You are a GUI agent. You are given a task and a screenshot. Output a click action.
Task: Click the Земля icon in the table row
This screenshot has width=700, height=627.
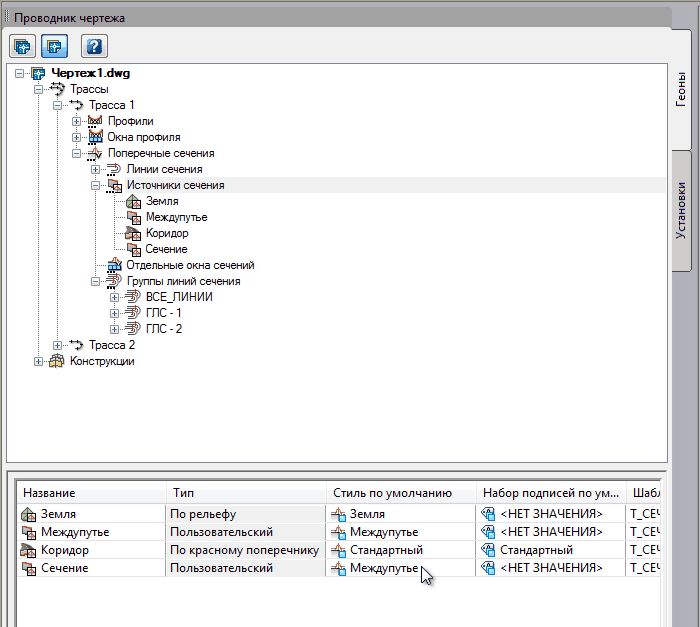click(x=28, y=514)
